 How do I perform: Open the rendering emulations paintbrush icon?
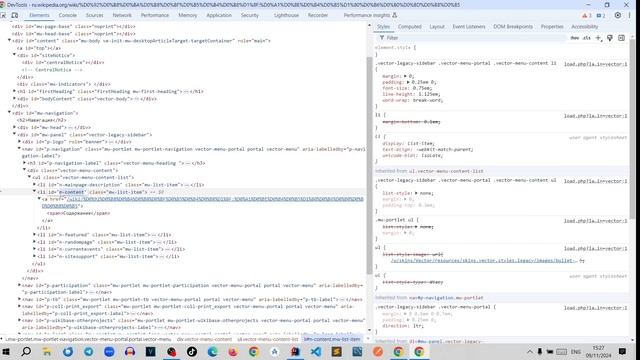pos(610,38)
